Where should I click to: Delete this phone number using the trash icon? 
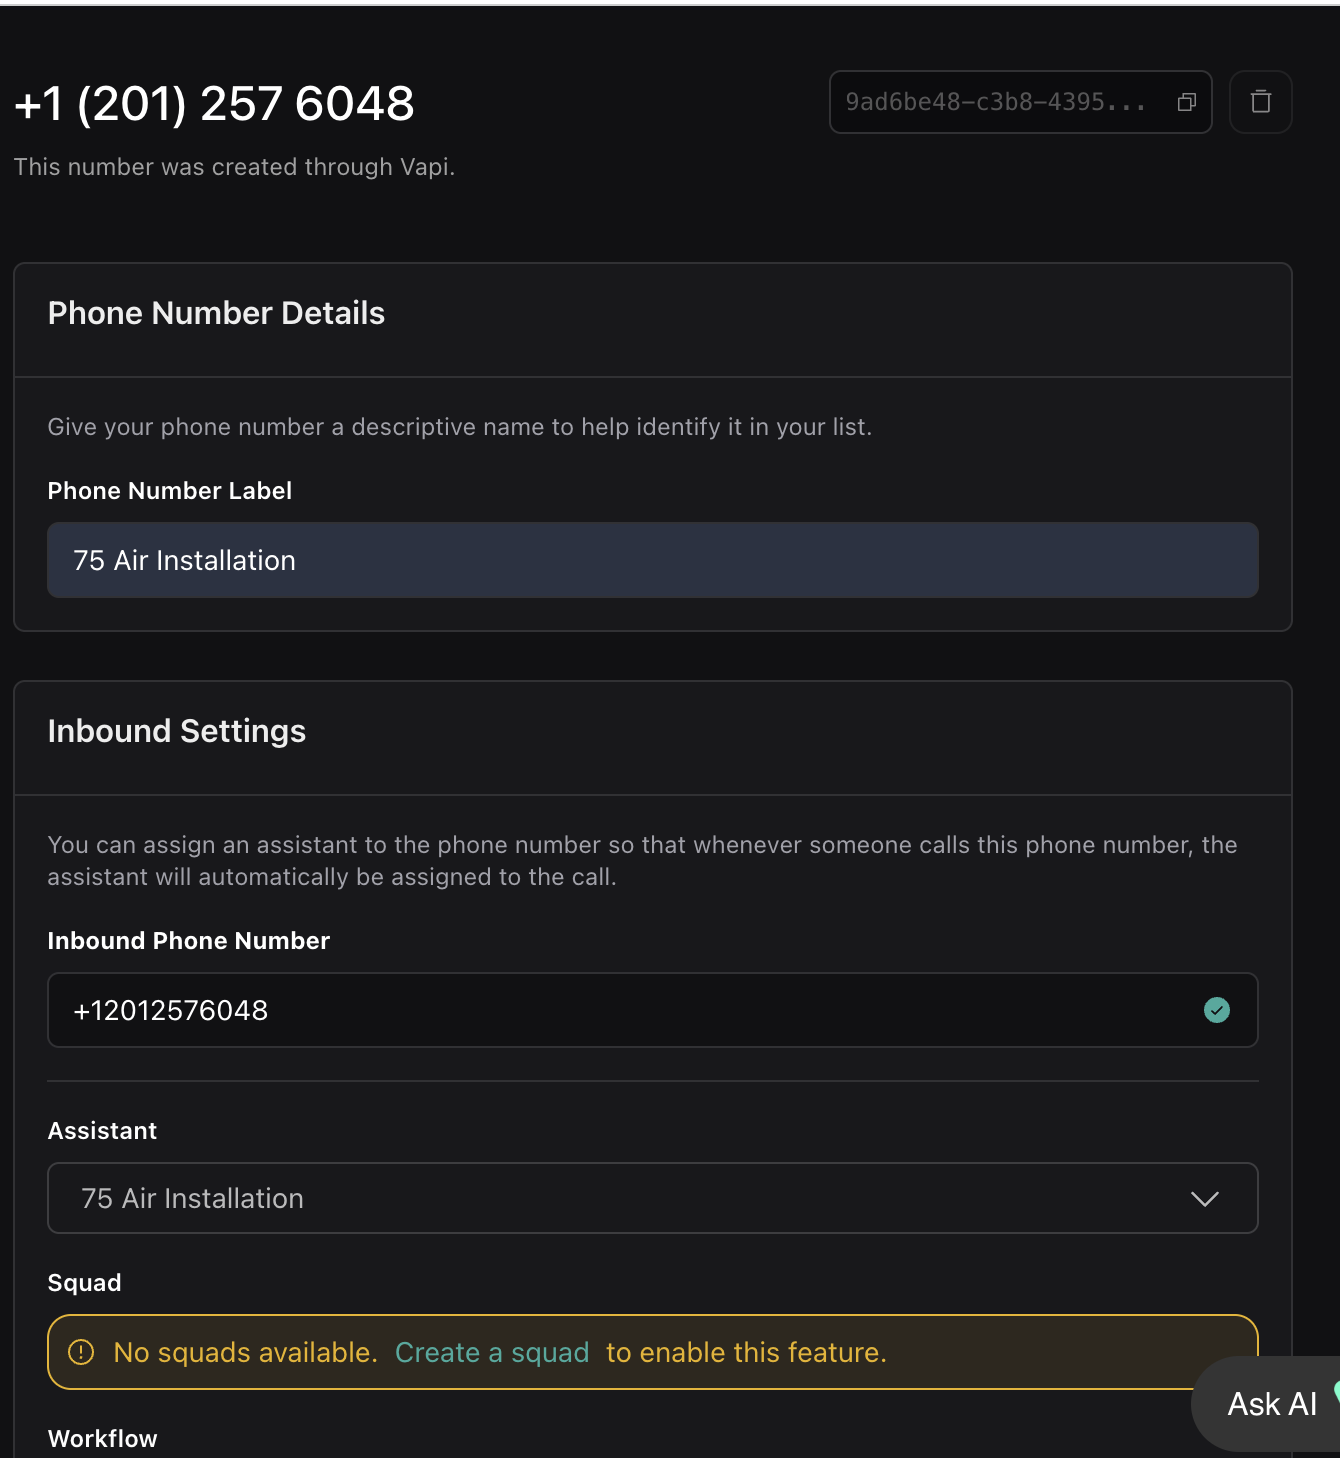tap(1260, 102)
